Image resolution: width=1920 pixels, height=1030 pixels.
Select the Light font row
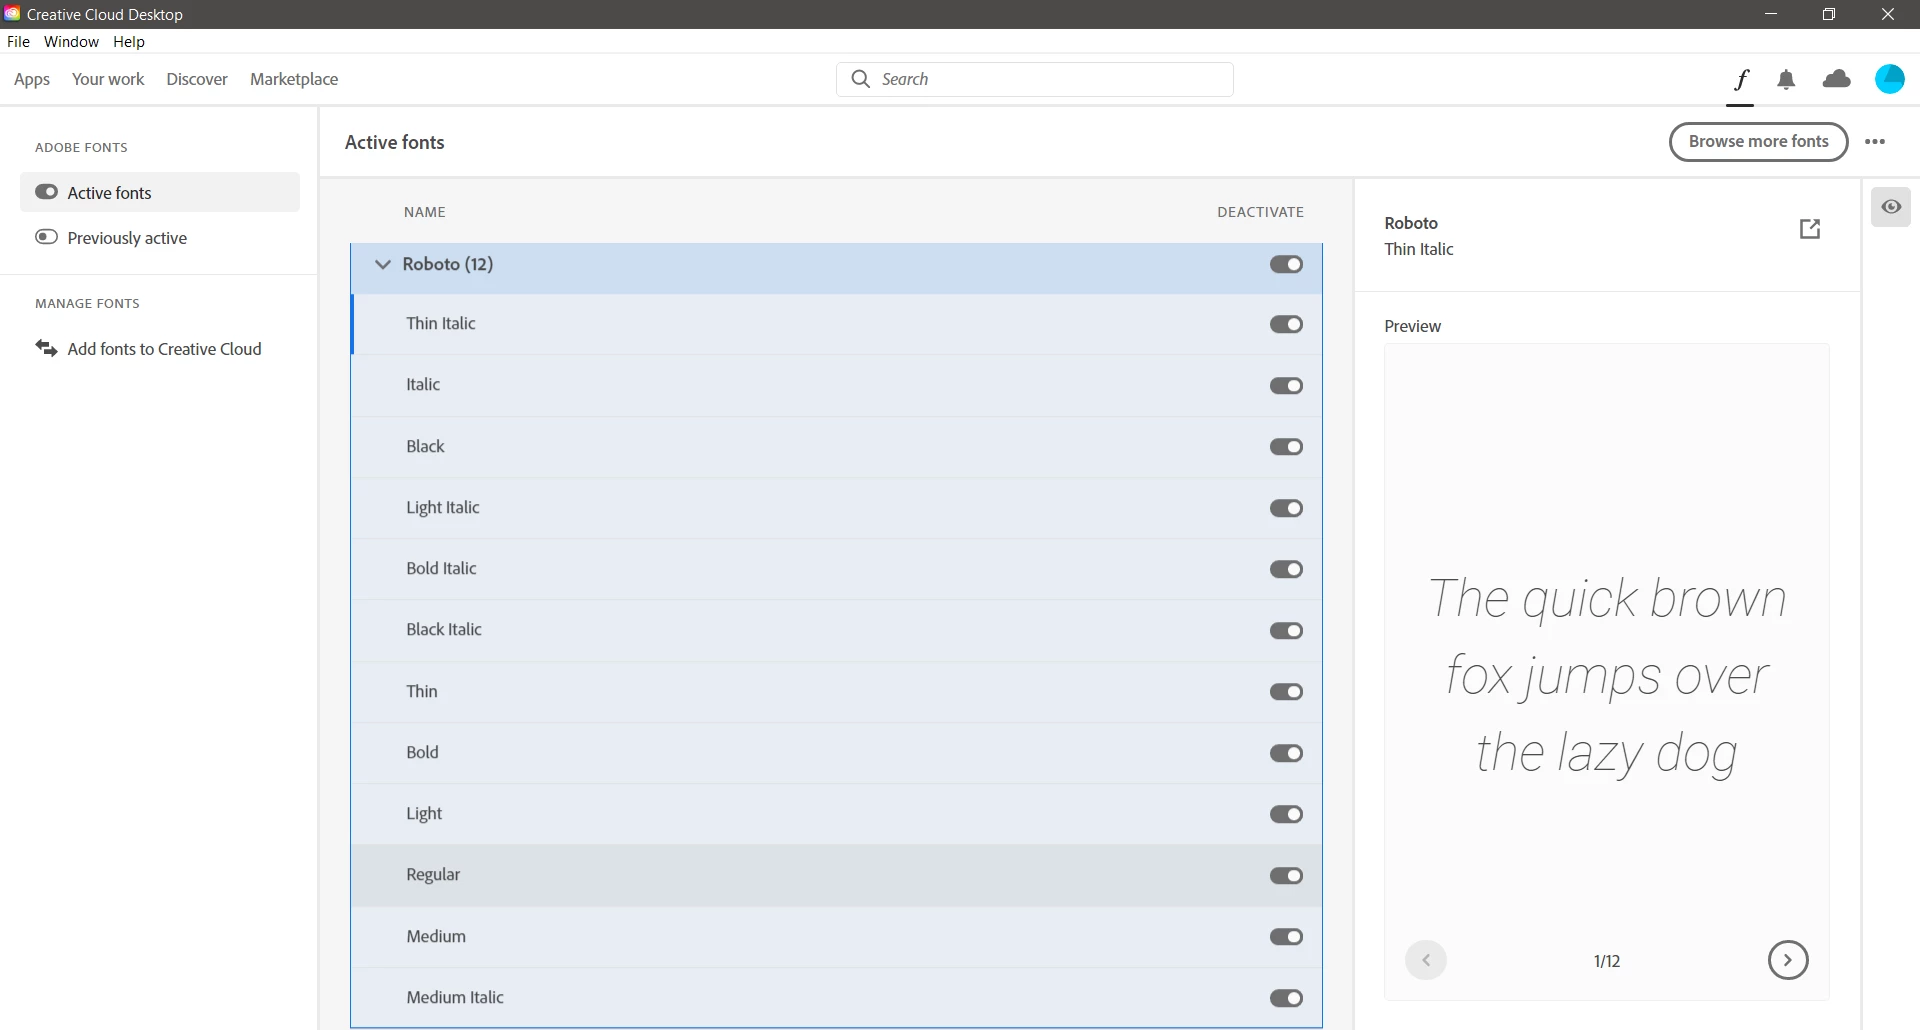pos(836,814)
